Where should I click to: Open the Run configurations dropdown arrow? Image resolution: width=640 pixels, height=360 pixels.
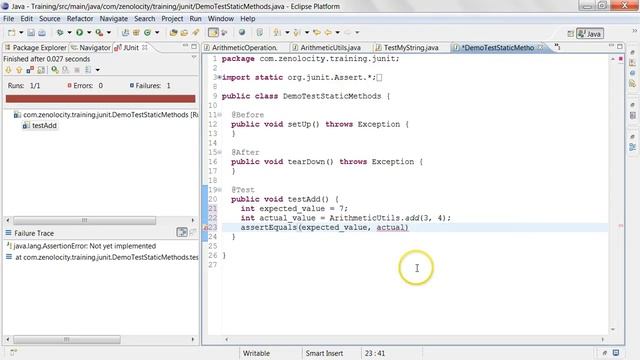point(89,33)
